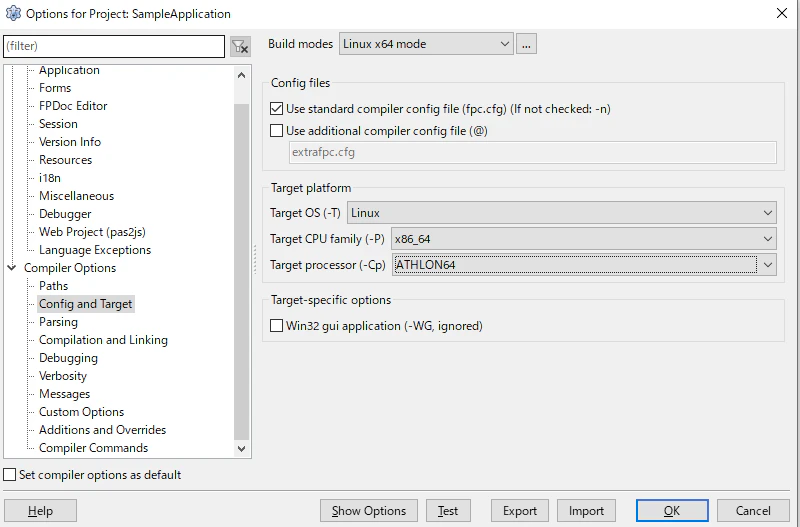Select Resources tree item
Viewport: 800px width, 527px height.
coord(65,160)
